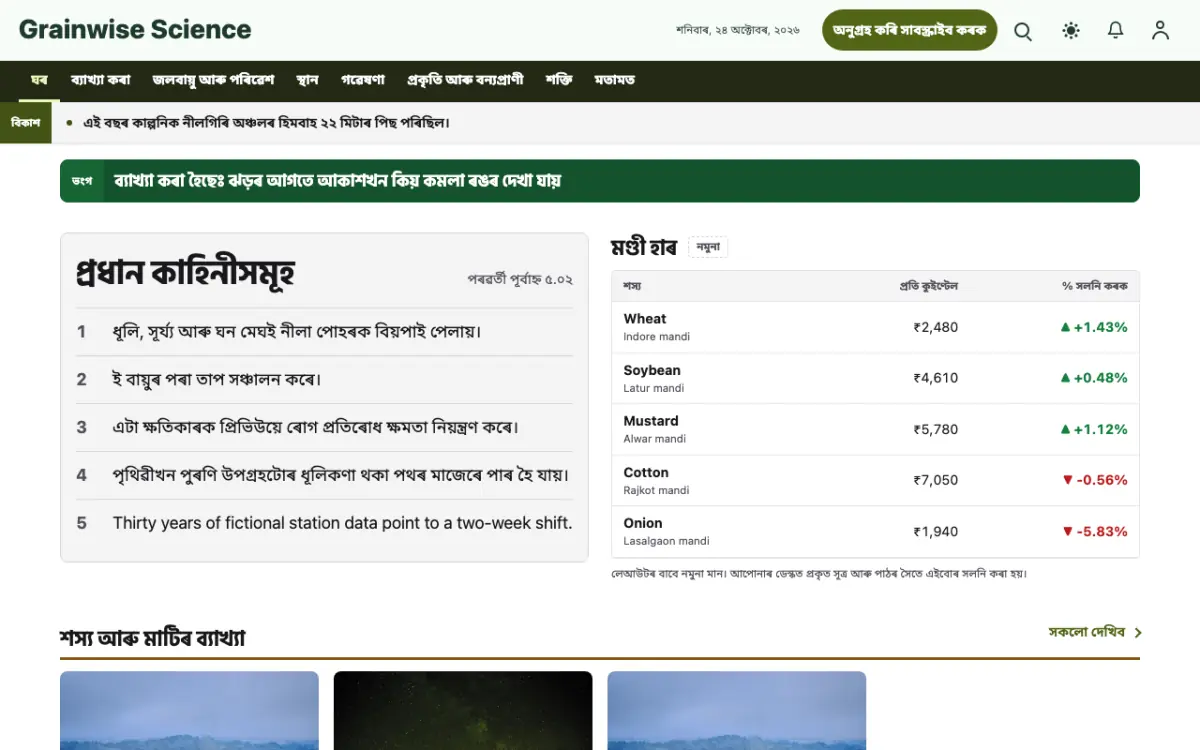Open জলবায়ু আৰু পৰিৱেশ menu item
1200x750 pixels.
click(213, 80)
